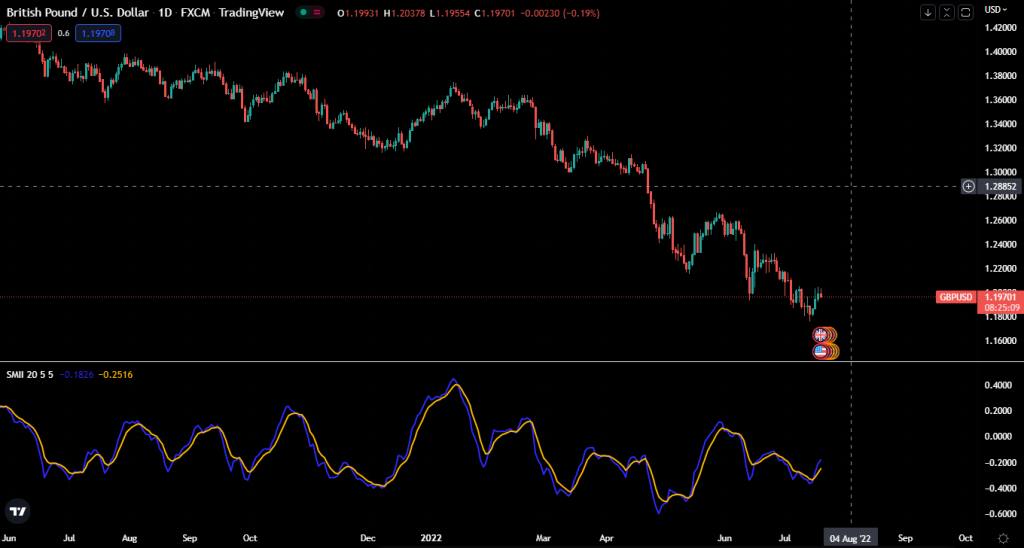Image resolution: width=1024 pixels, height=548 pixels.
Task: Click the O1.19931 open value
Action: (358, 13)
